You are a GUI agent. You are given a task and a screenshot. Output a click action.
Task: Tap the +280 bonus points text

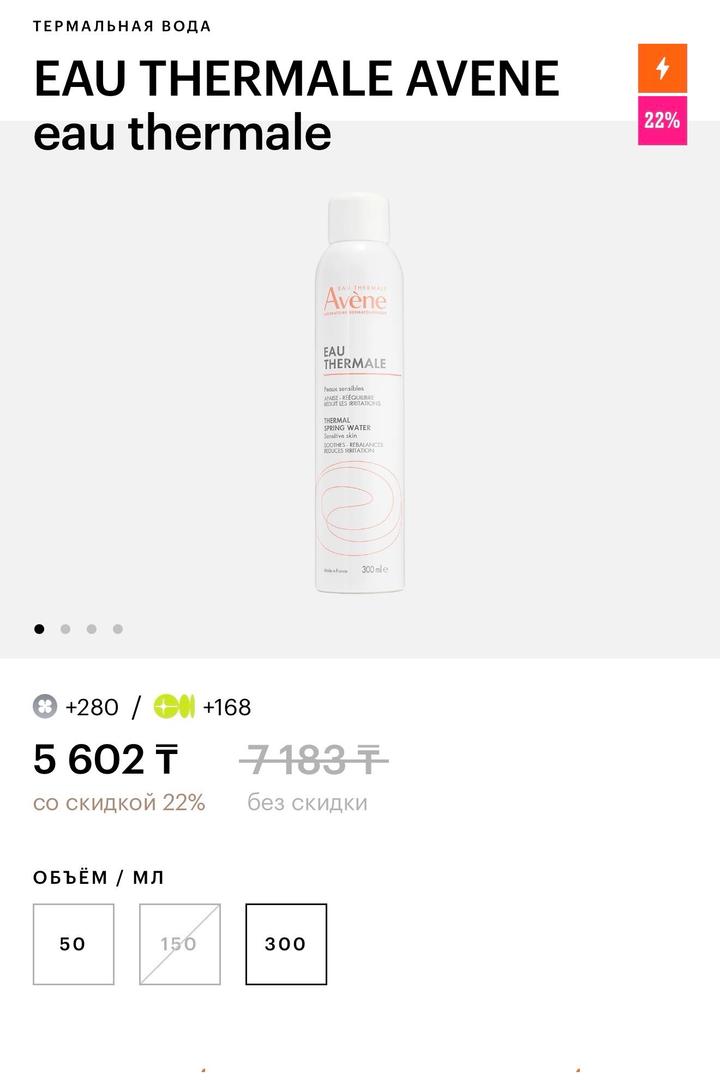pyautogui.click(x=92, y=707)
